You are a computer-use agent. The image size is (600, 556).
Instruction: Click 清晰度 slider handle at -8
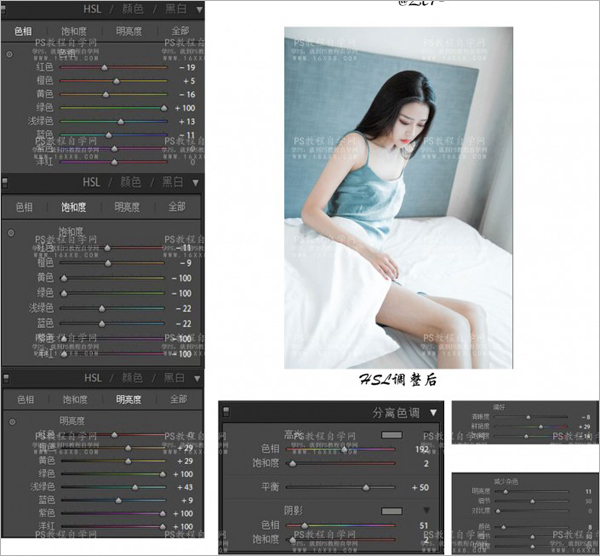528,417
